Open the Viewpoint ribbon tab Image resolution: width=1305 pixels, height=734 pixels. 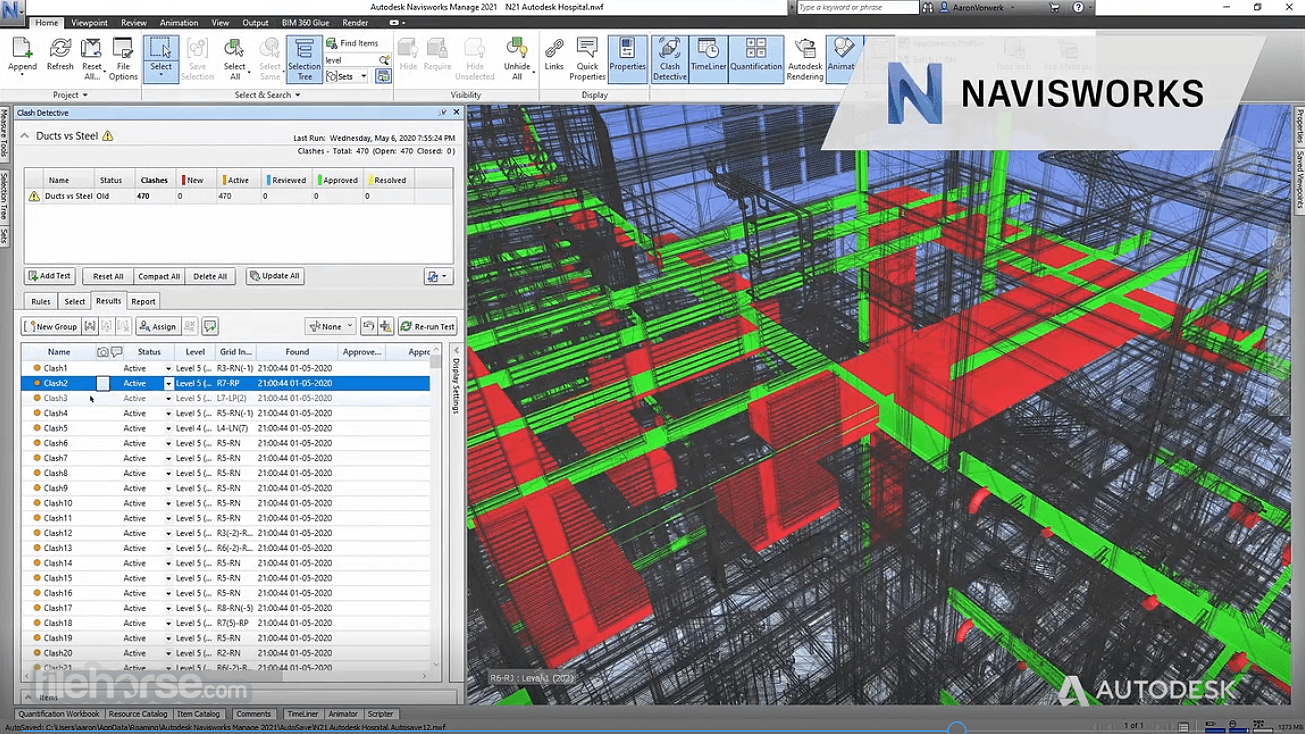pyautogui.click(x=89, y=22)
